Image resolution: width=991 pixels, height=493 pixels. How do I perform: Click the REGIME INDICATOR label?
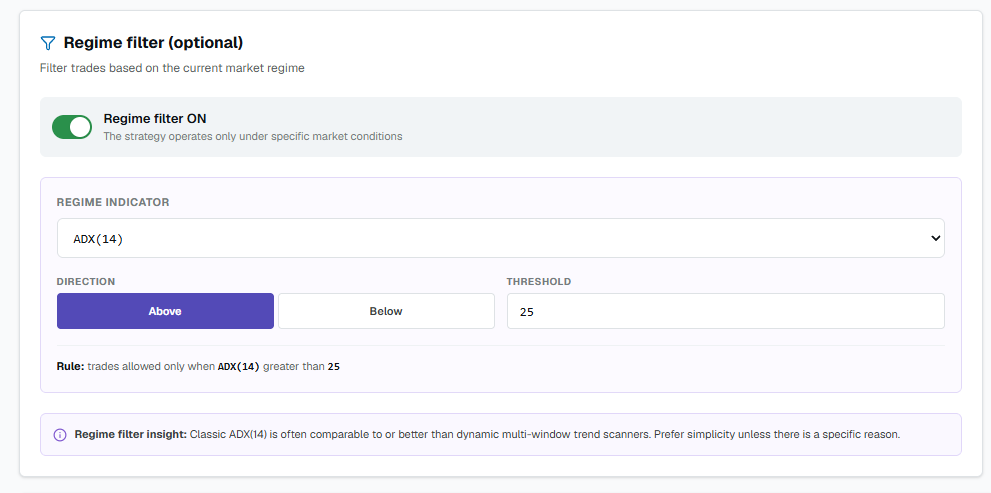113,202
